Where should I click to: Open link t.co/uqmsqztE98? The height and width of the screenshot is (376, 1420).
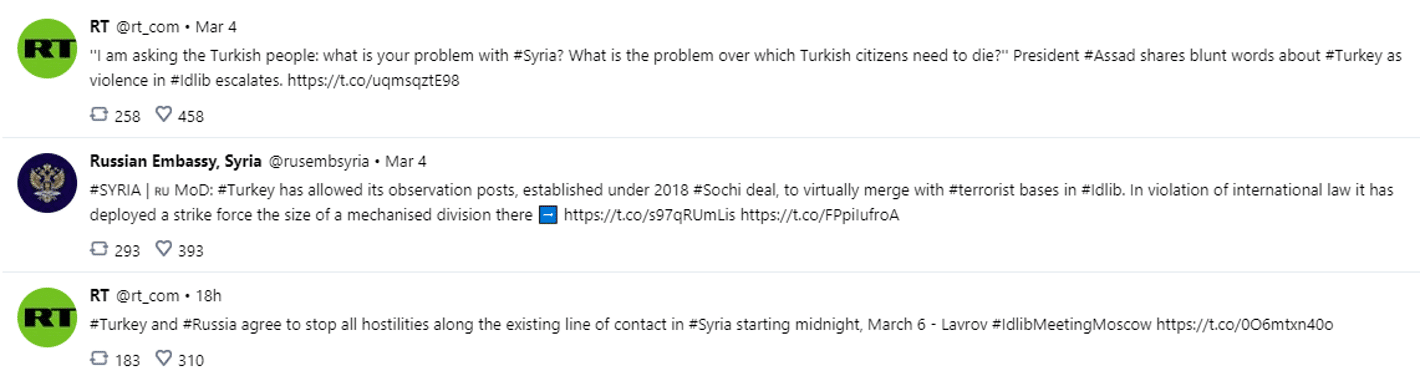click(x=375, y=80)
